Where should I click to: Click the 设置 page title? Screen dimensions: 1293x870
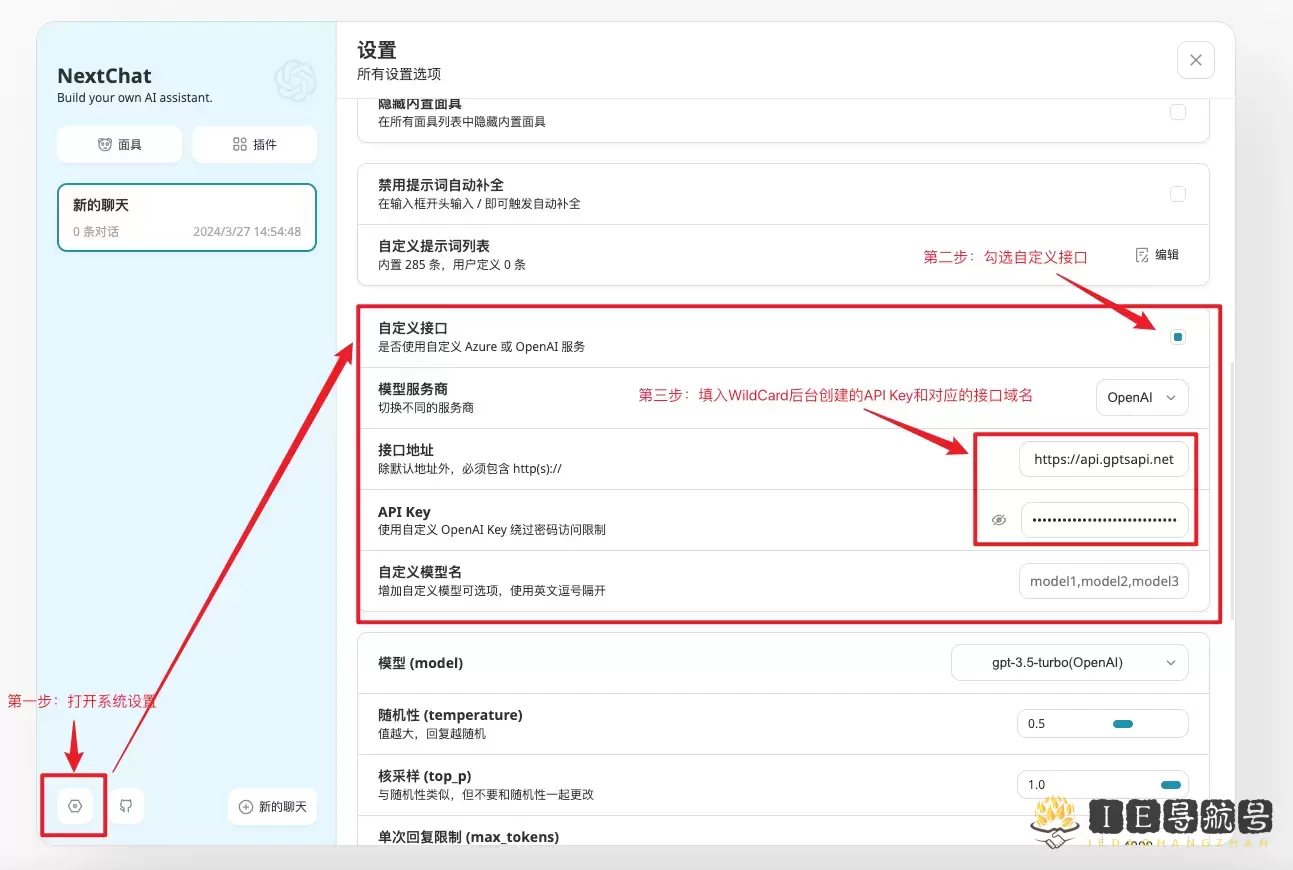click(377, 50)
